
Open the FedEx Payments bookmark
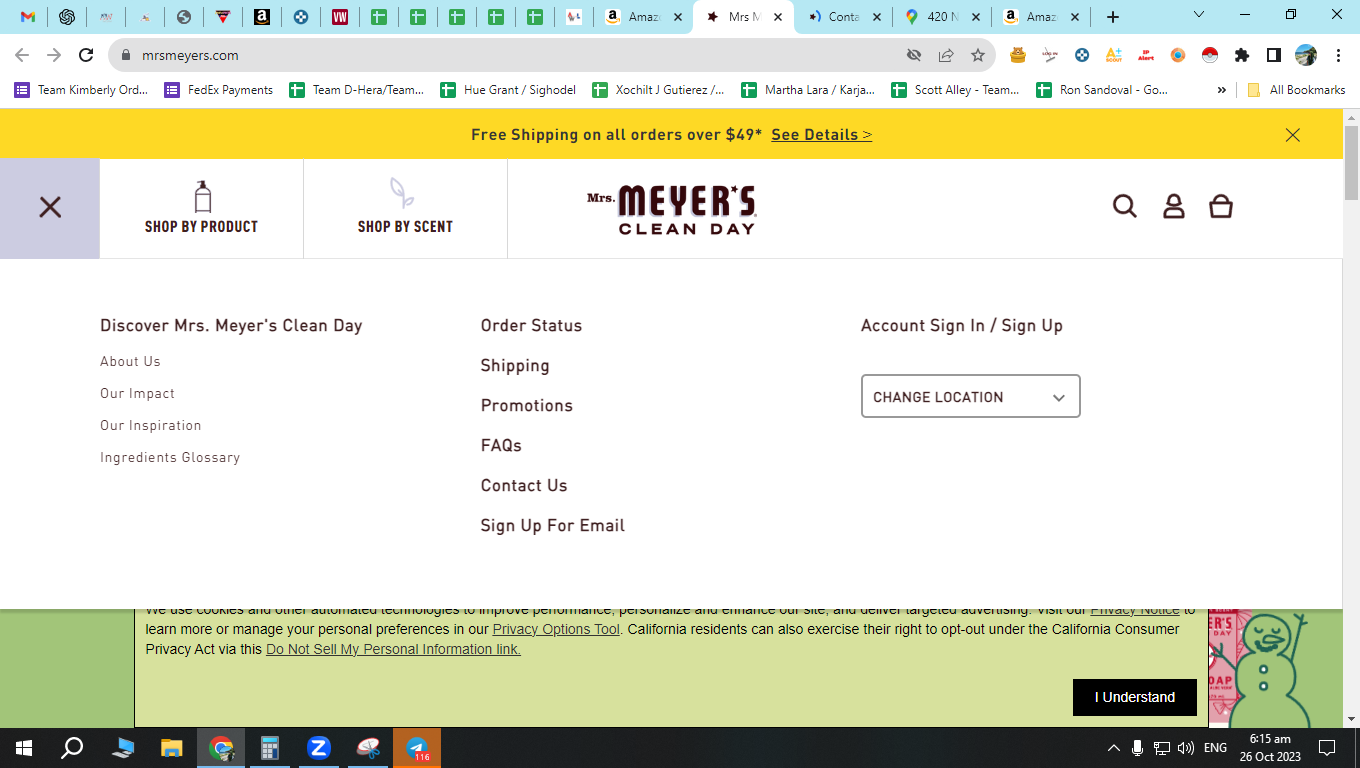[219, 90]
